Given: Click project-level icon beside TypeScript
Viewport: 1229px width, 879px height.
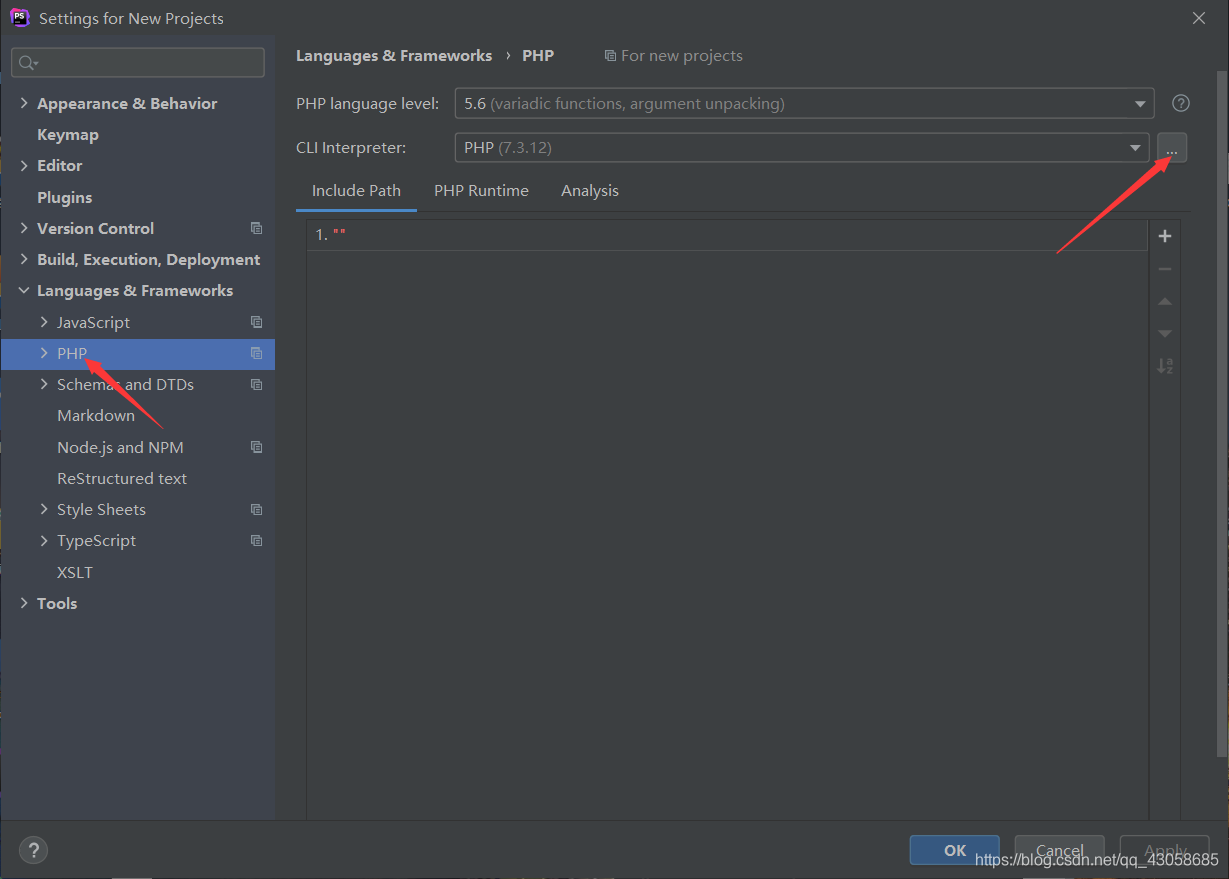Looking at the screenshot, I should 257,540.
